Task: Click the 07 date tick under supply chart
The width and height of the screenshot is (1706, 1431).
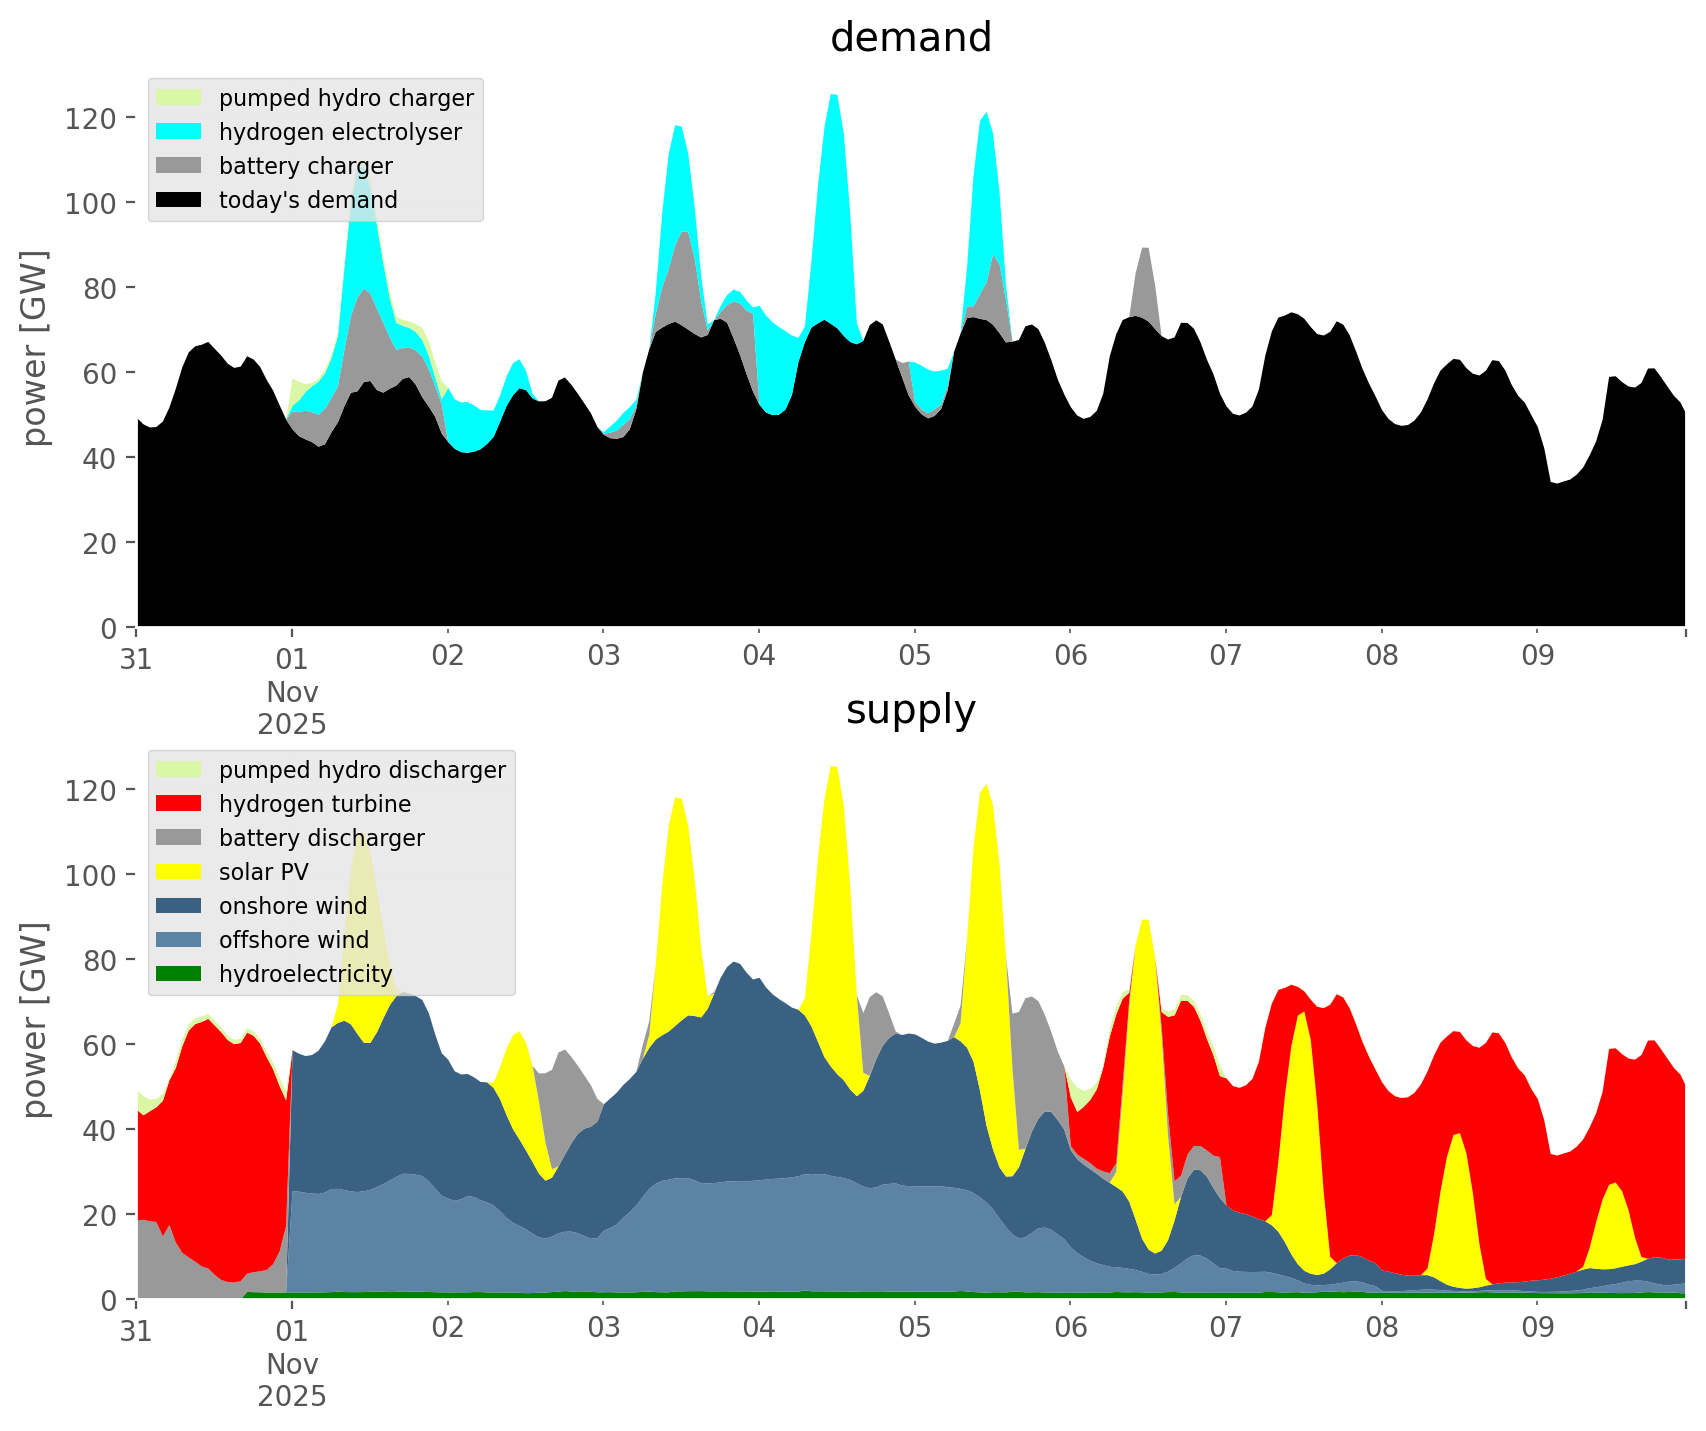Action: tap(1225, 1329)
